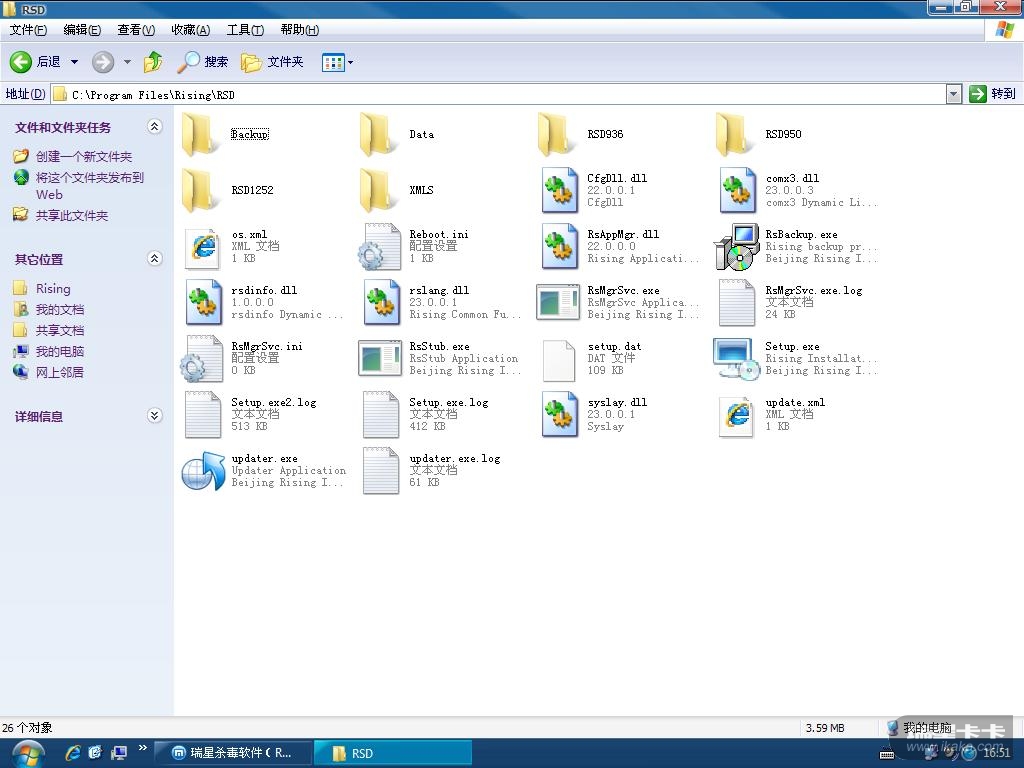
Task: Click the Forward arrow button
Action: (103, 62)
